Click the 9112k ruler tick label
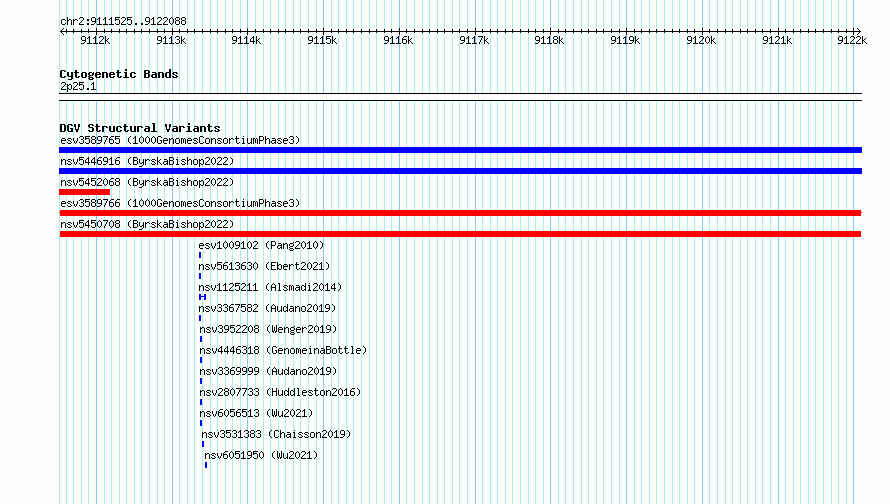The height and width of the screenshot is (504, 890). (95, 40)
